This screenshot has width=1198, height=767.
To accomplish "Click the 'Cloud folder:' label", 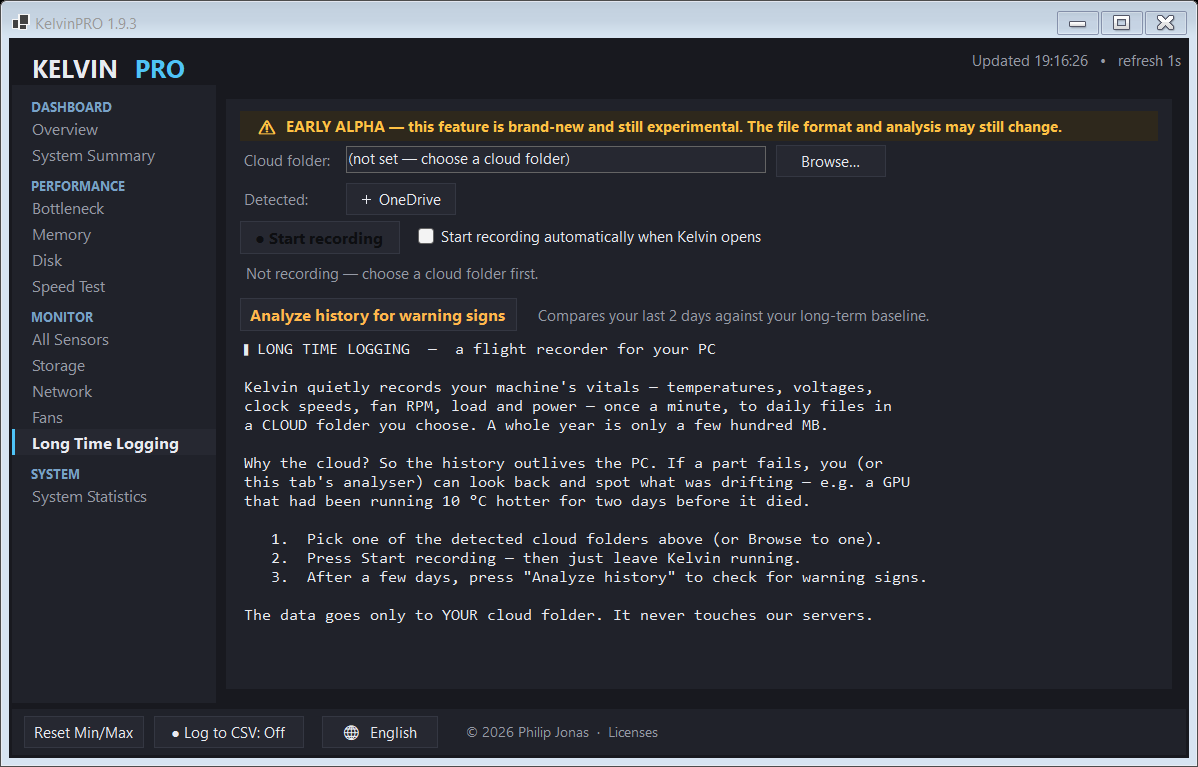I will point(287,161).
